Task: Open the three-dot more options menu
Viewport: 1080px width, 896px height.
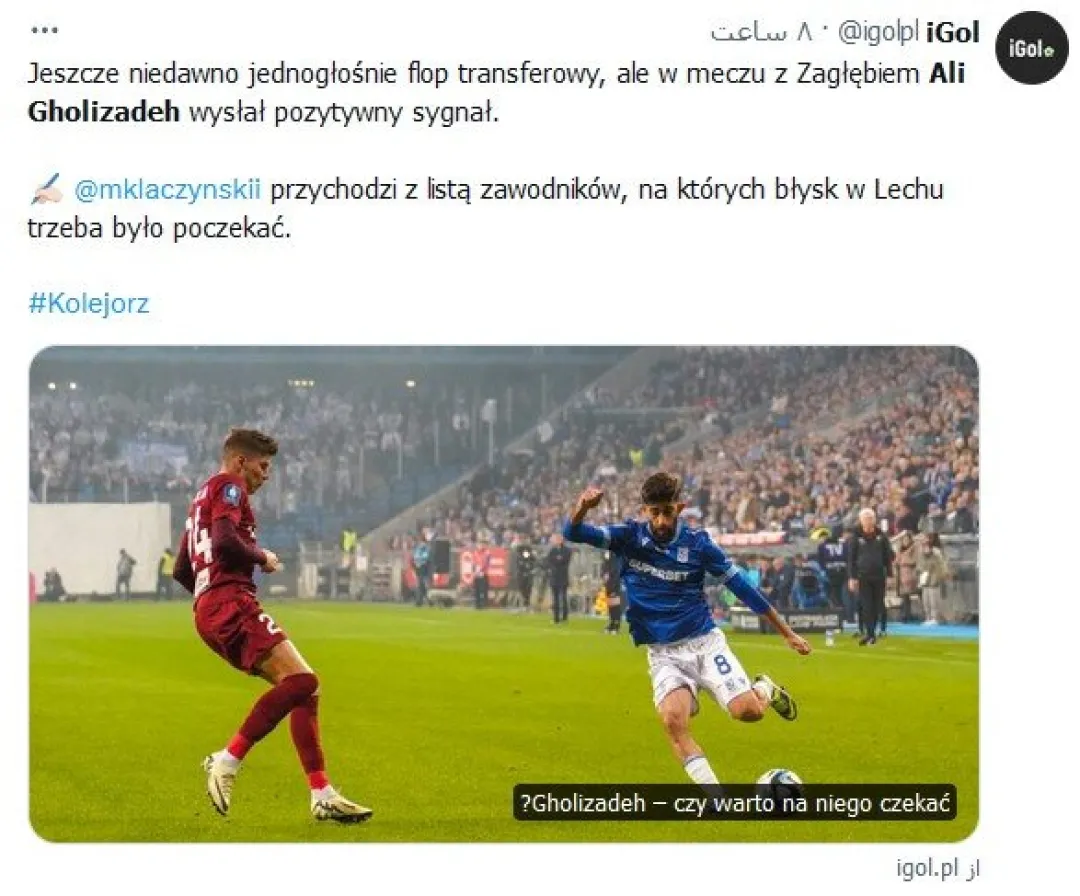Action: 45,30
